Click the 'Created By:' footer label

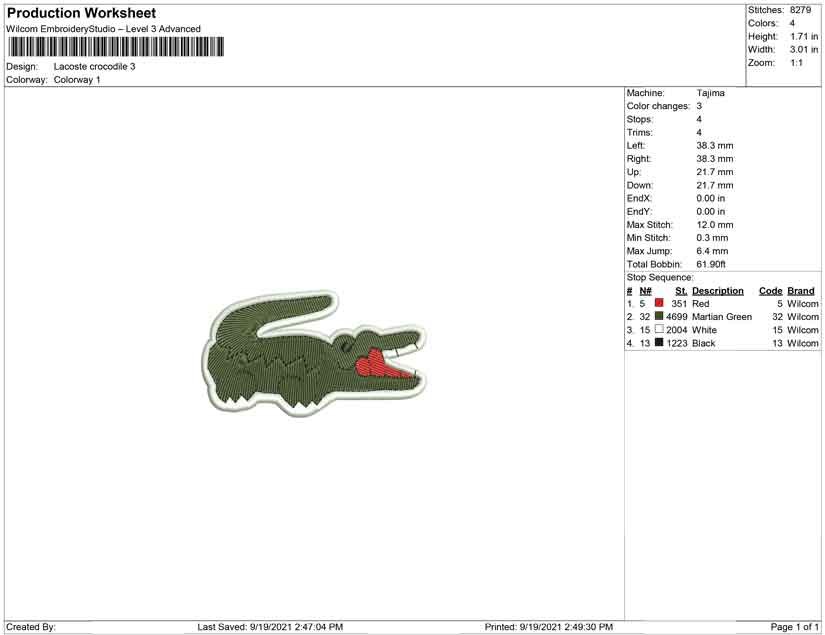(x=31, y=627)
